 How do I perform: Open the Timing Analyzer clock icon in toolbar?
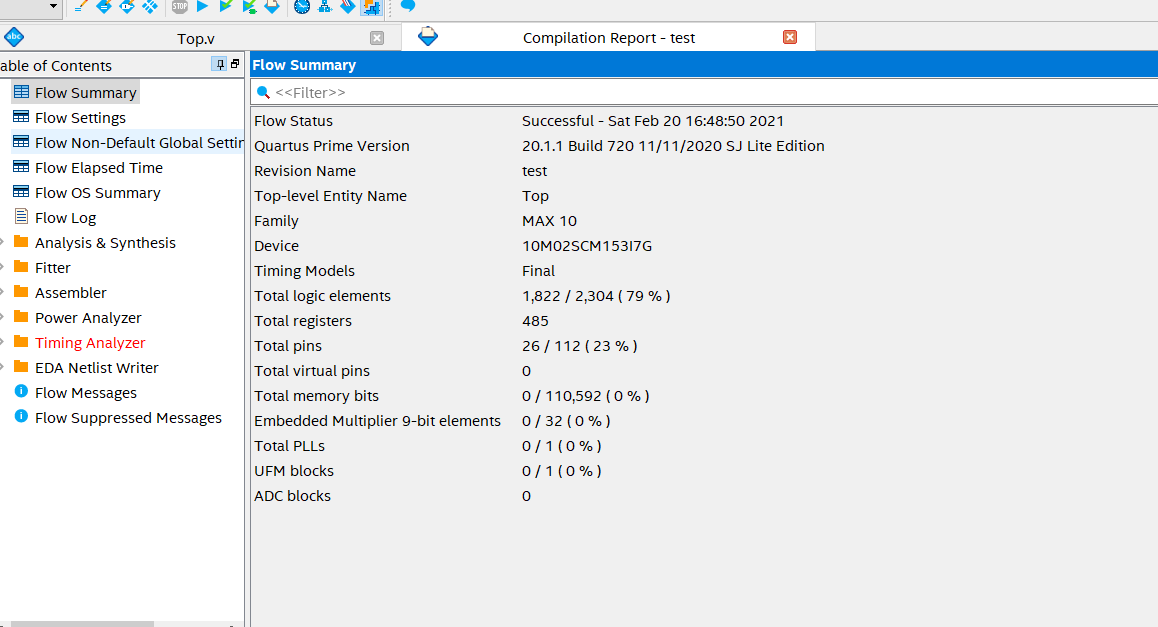(x=302, y=7)
